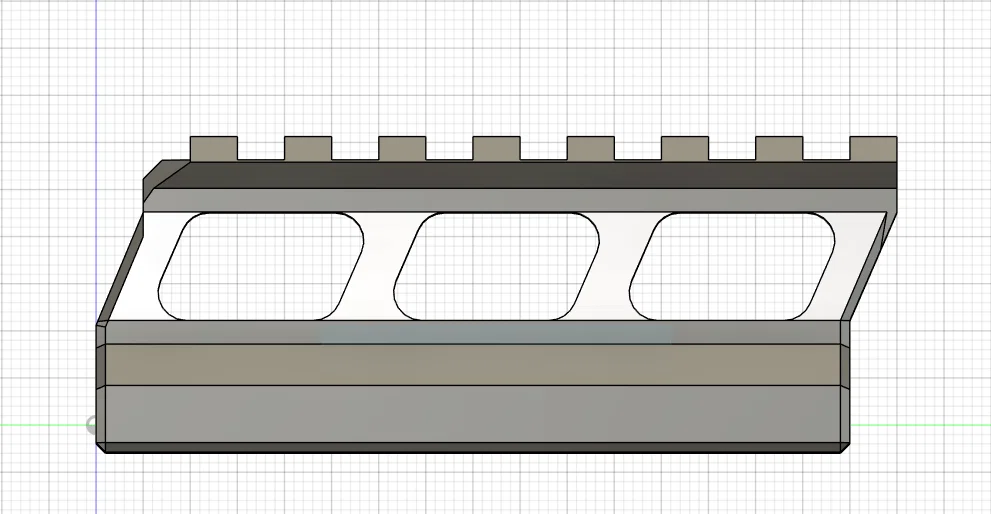Select the wide gray bottom face of the base
Image resolution: width=991 pixels, height=514 pixels.
coord(473,414)
